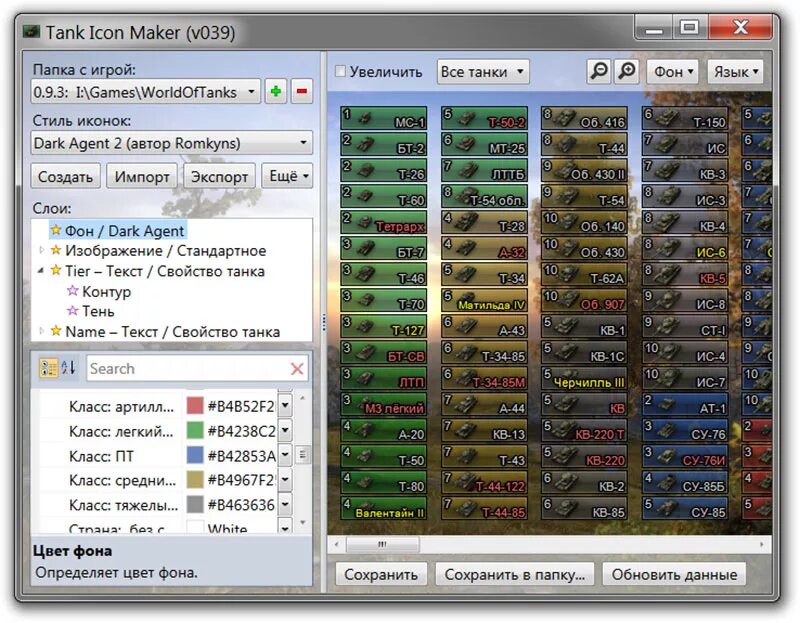Add game folder with green plus button

pyautogui.click(x=276, y=92)
